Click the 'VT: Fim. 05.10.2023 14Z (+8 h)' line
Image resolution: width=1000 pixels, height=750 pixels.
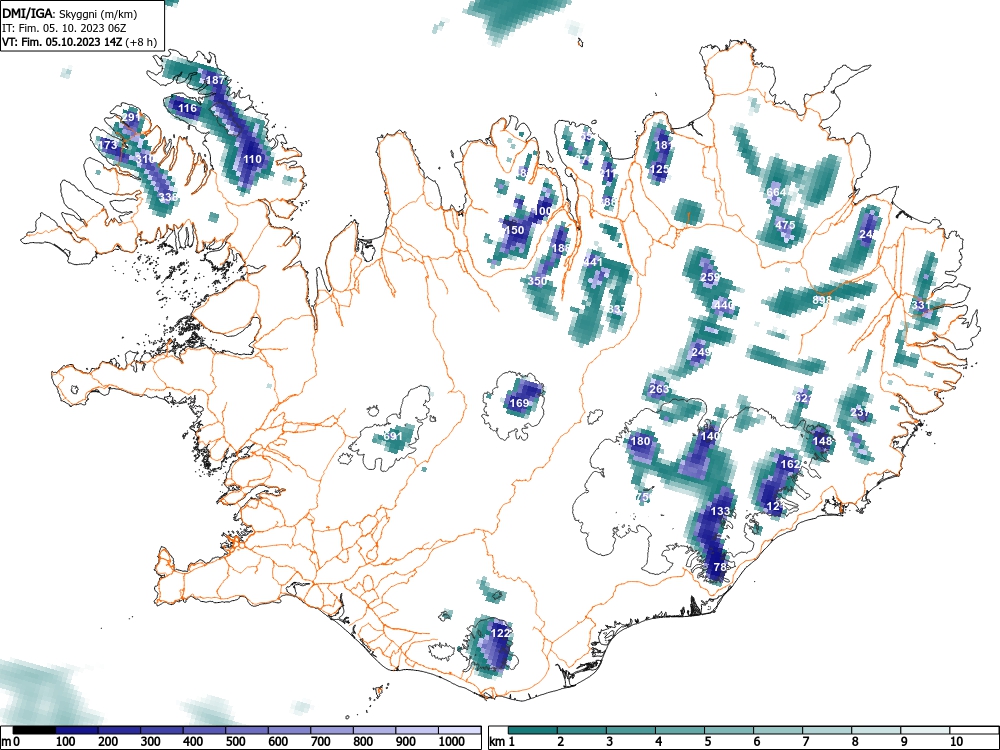79,42
